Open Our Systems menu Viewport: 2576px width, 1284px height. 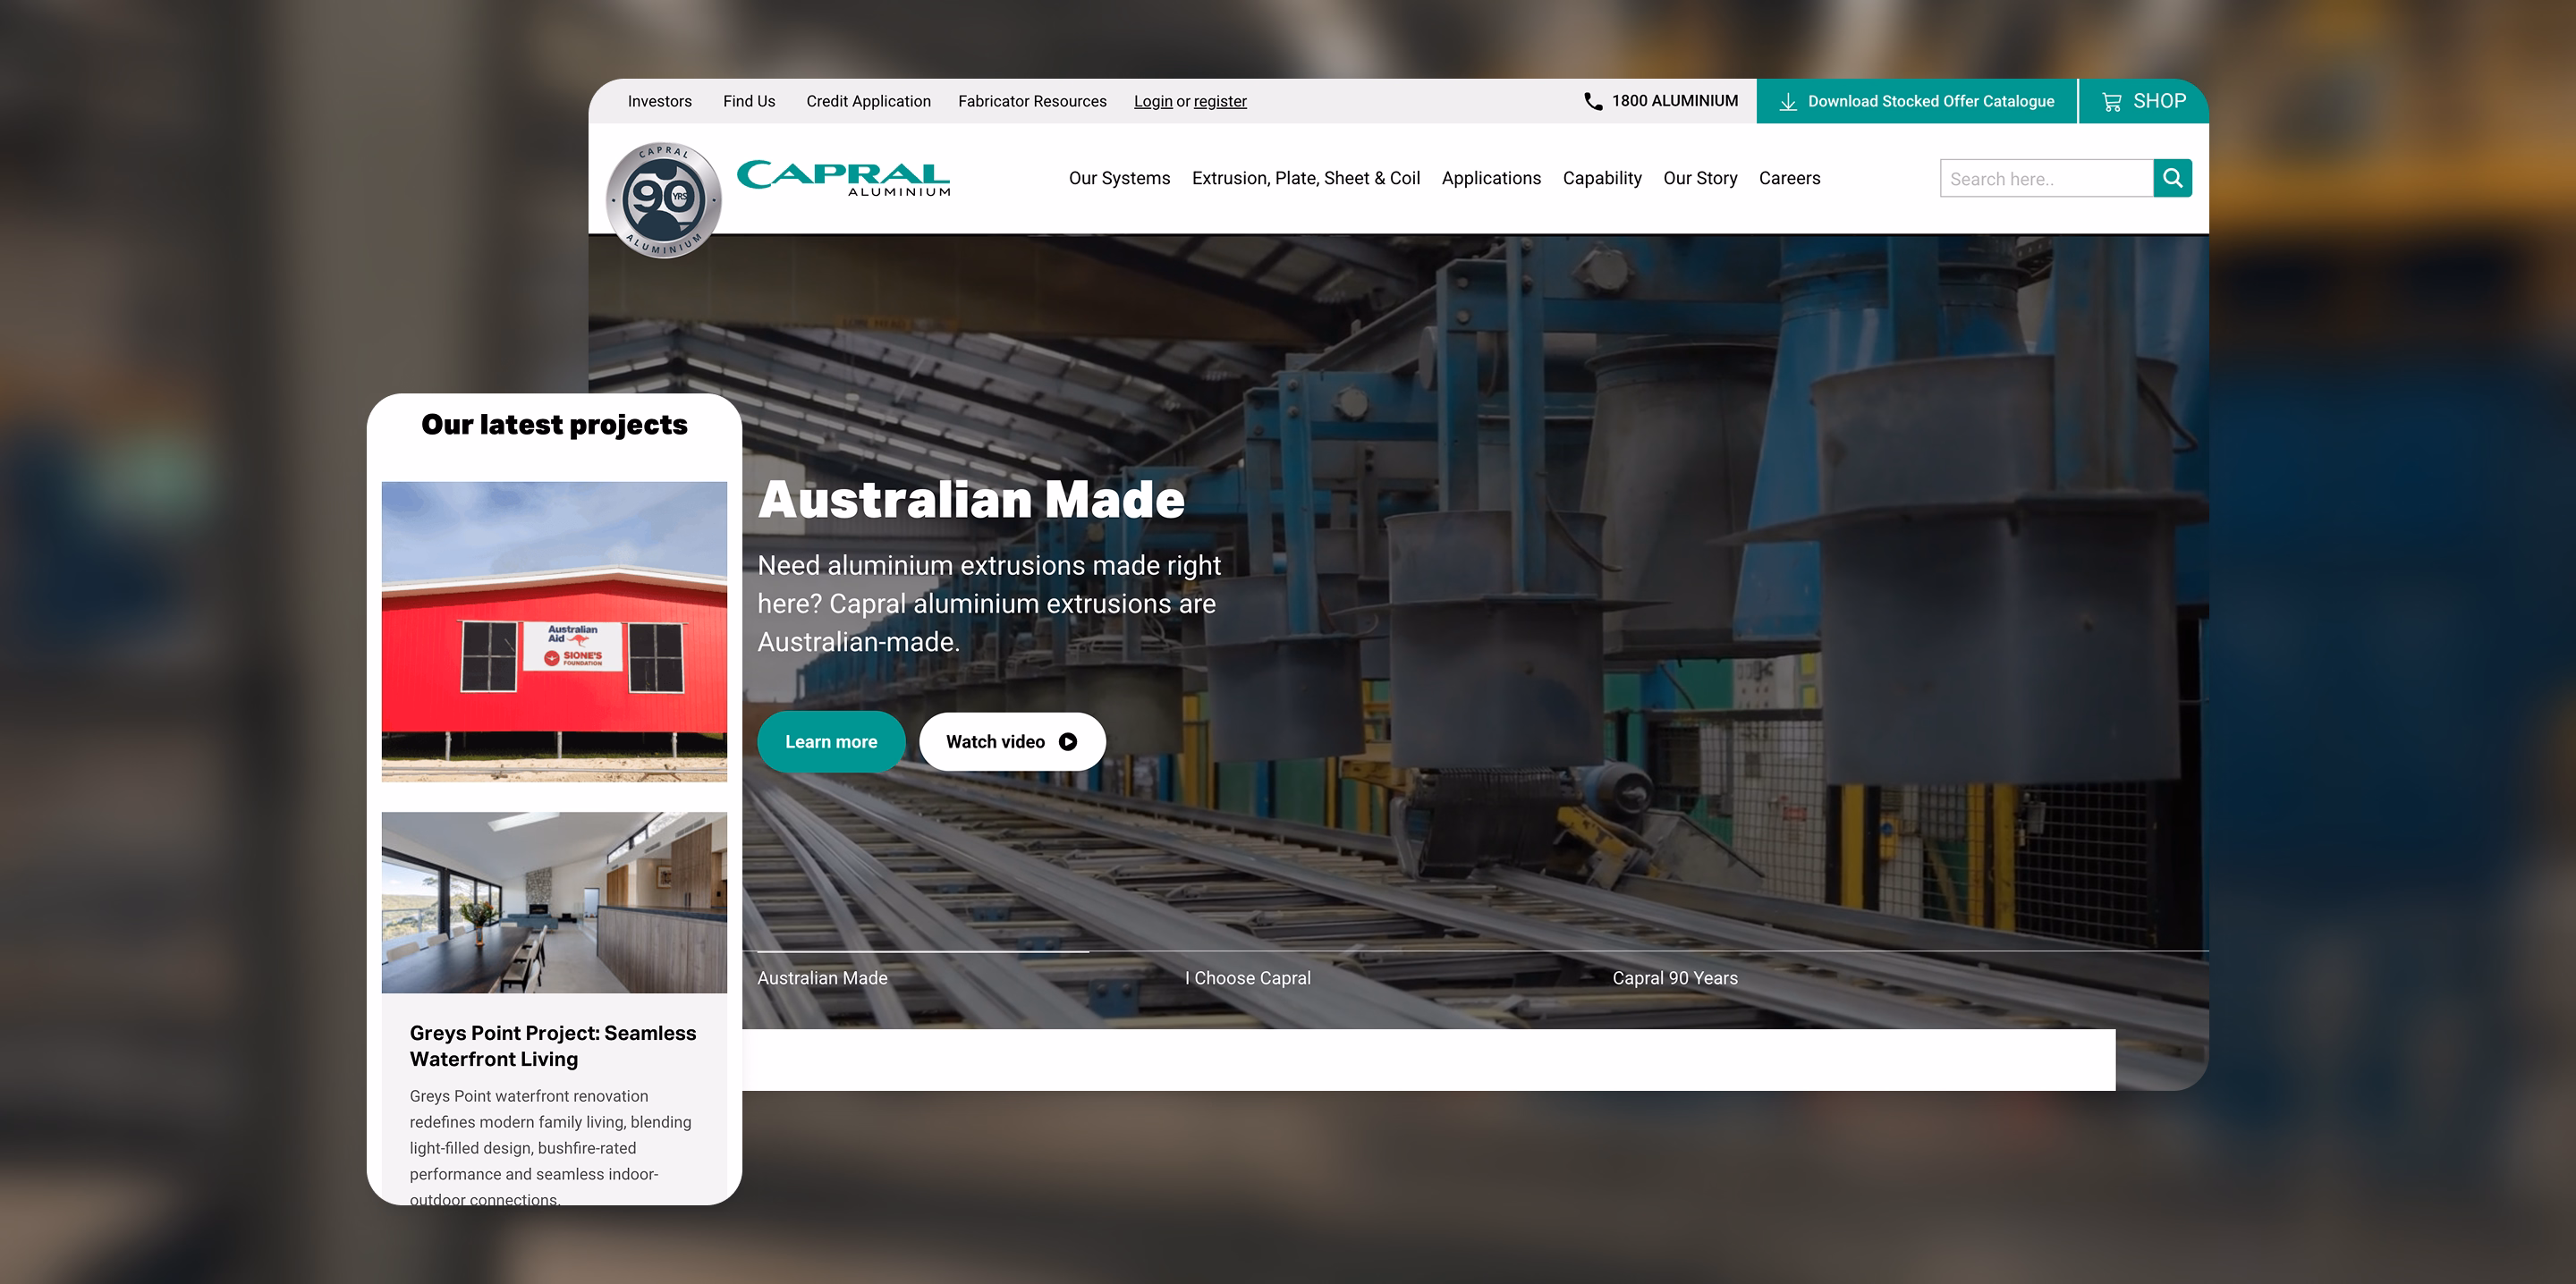1119,178
